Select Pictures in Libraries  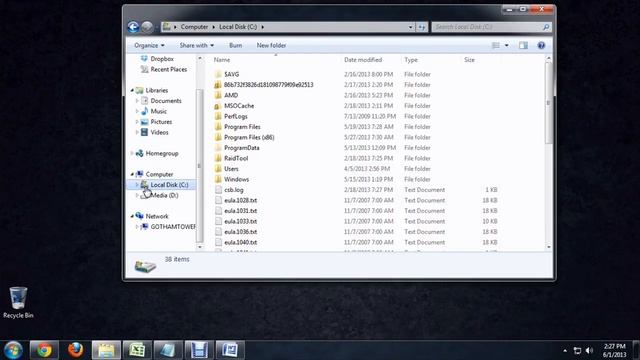[x=161, y=122]
